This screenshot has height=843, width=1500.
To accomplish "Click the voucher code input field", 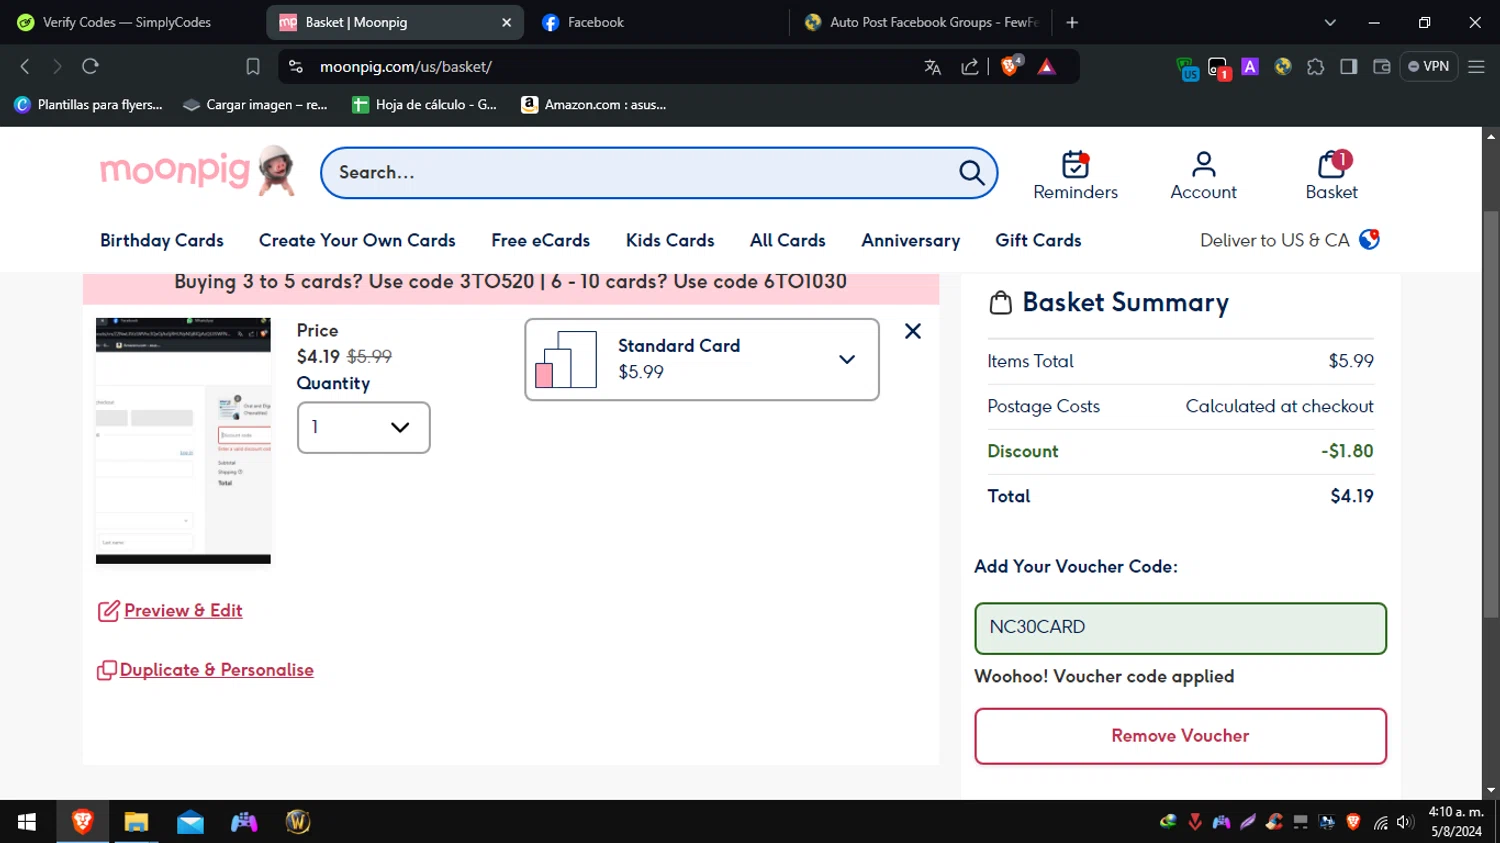I will point(1180,628).
